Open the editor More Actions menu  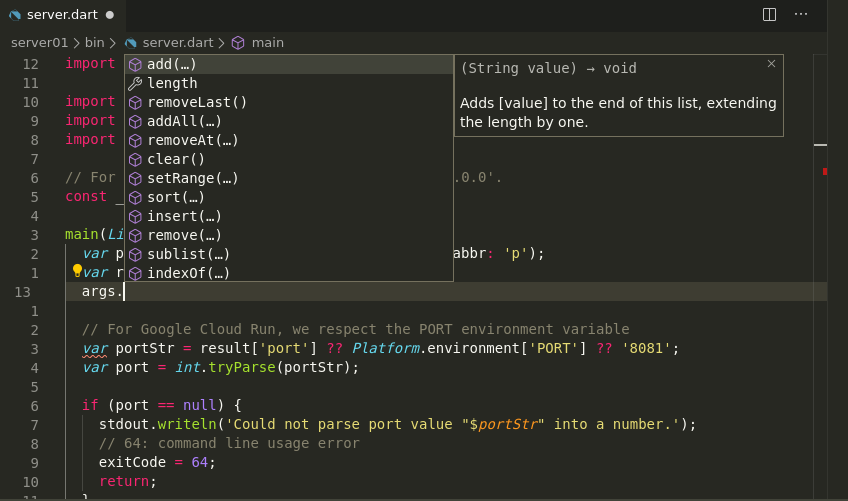800,15
